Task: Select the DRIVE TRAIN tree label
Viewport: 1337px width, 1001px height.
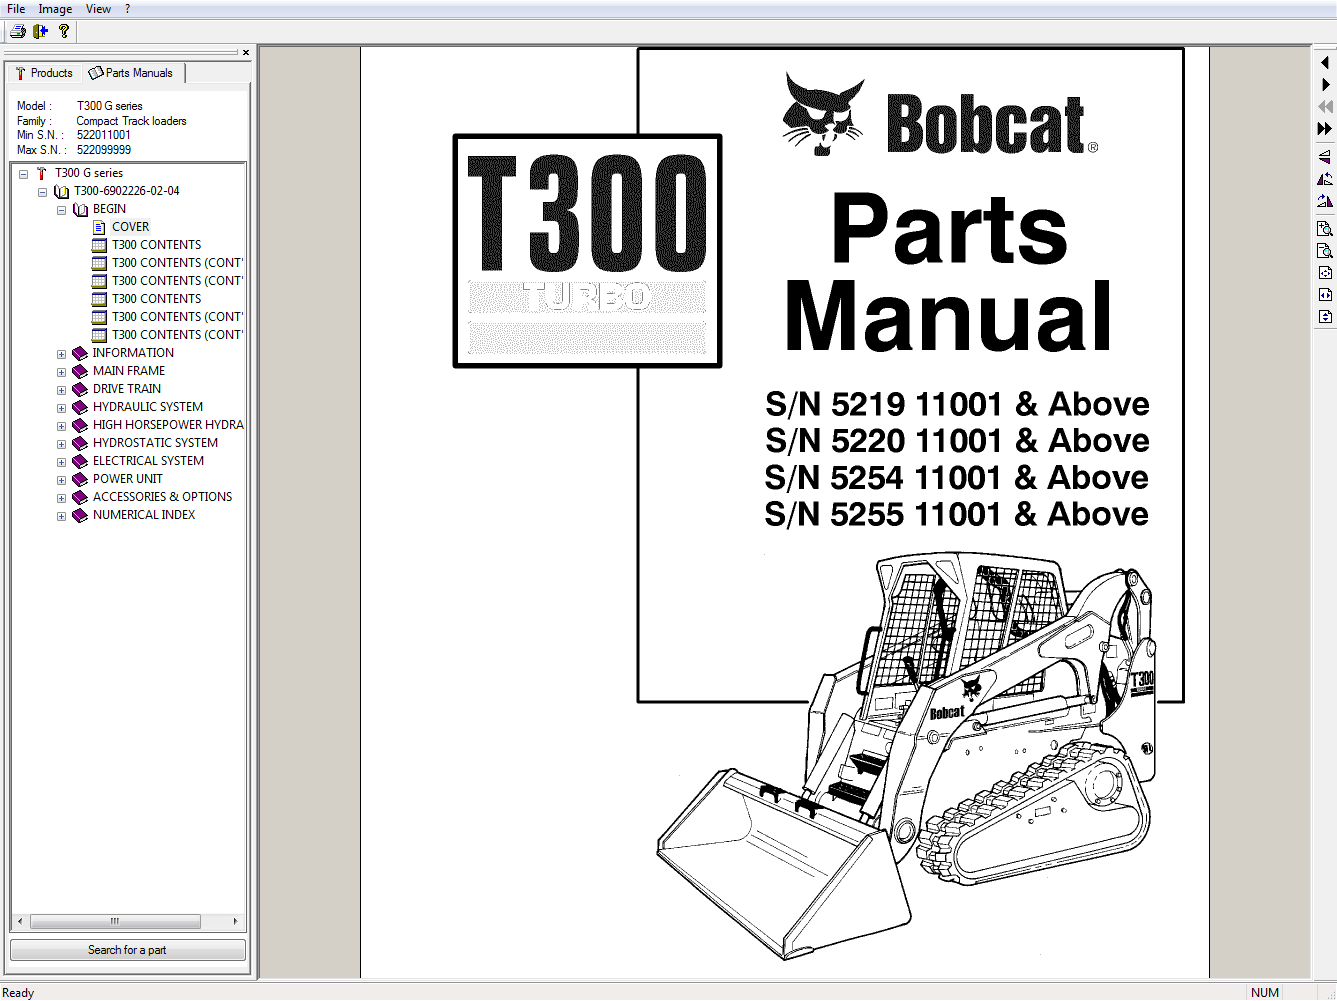Action: pos(126,389)
